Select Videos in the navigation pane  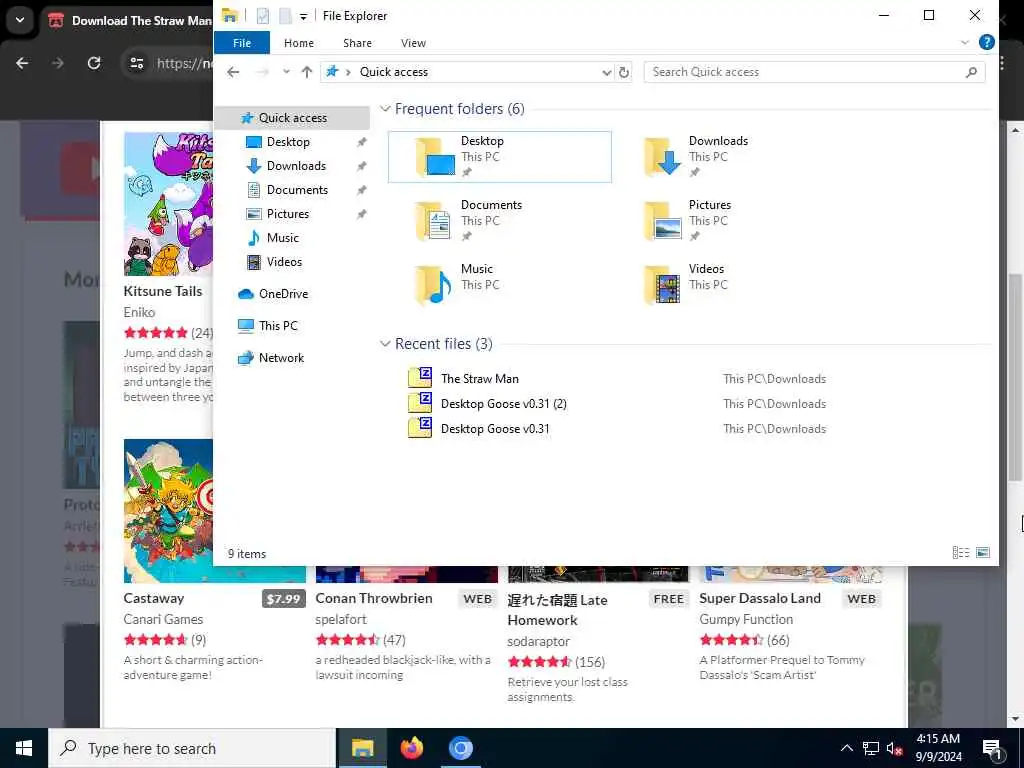coord(284,262)
